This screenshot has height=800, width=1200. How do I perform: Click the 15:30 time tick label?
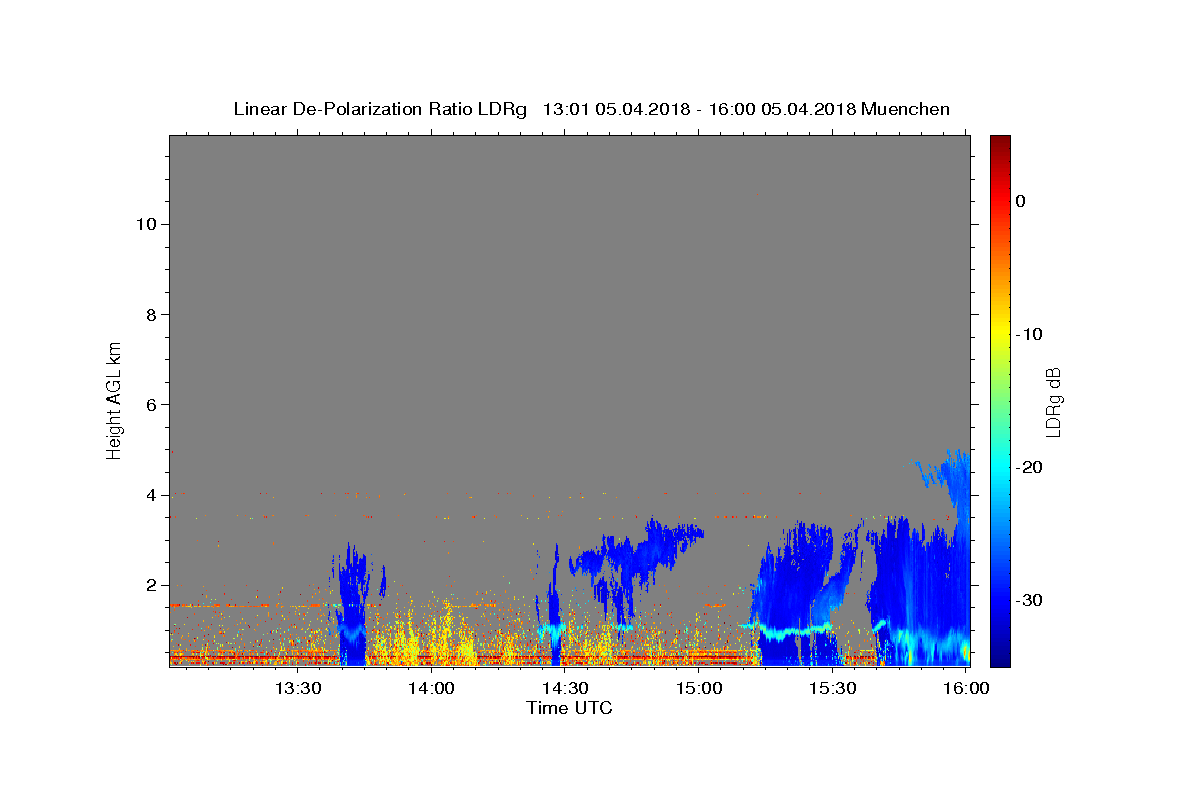tap(833, 688)
